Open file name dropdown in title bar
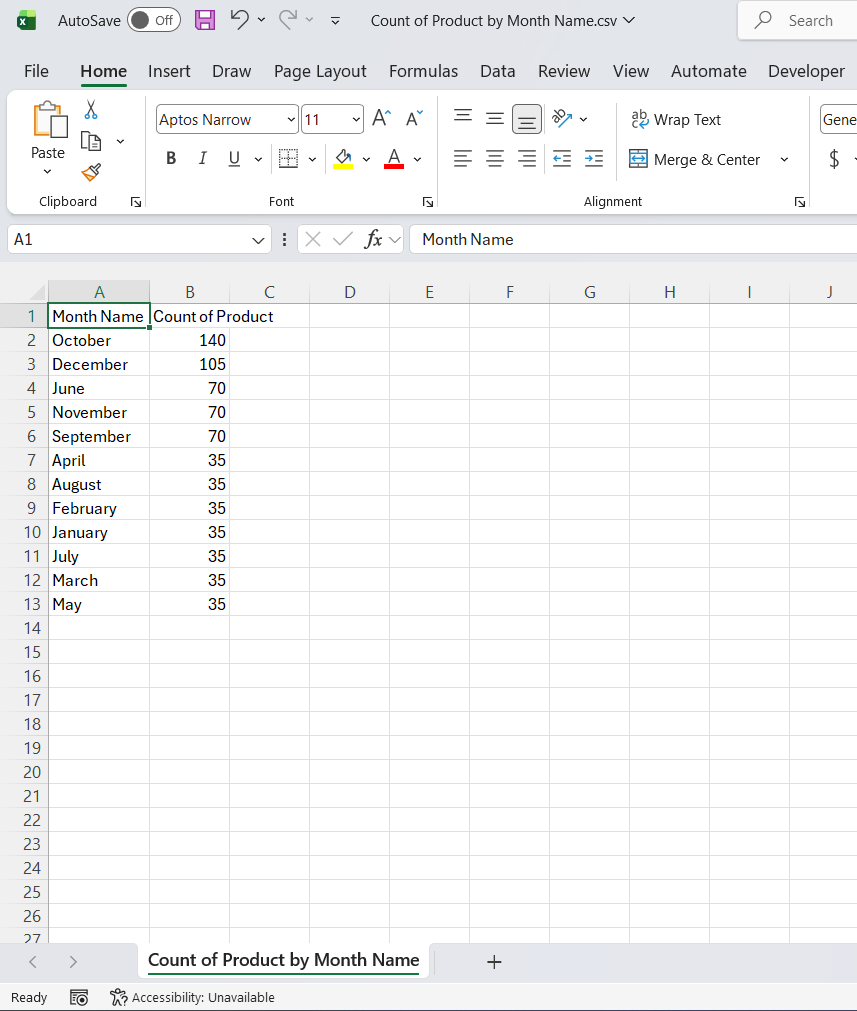 point(629,21)
